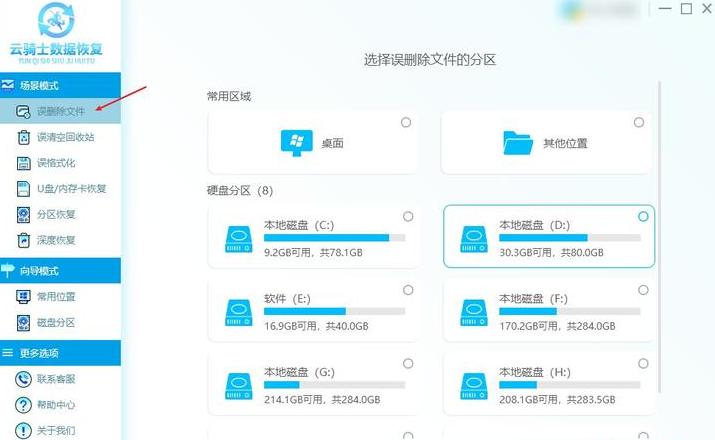715x440 pixels.
Task: Click the 误清空回收站 recycle bin icon
Action: tap(23, 137)
